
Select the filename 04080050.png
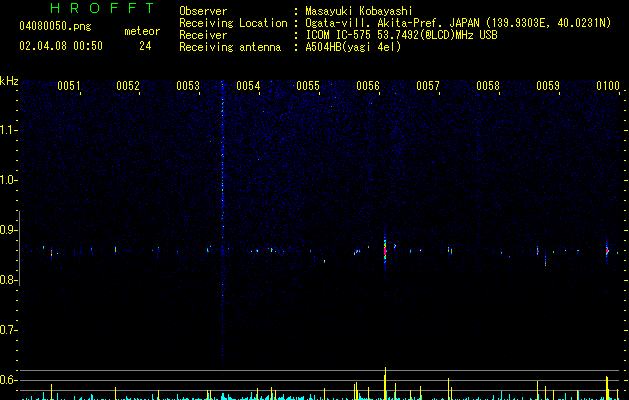point(55,26)
